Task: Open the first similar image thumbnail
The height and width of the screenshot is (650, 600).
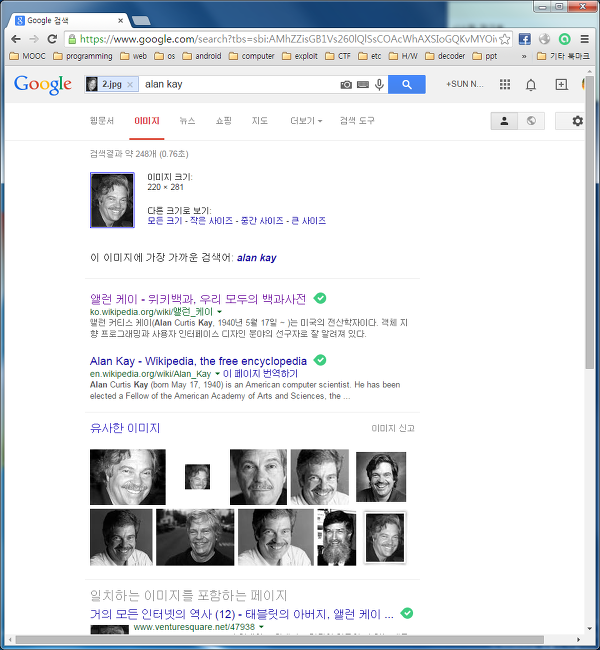Action: pos(128,477)
